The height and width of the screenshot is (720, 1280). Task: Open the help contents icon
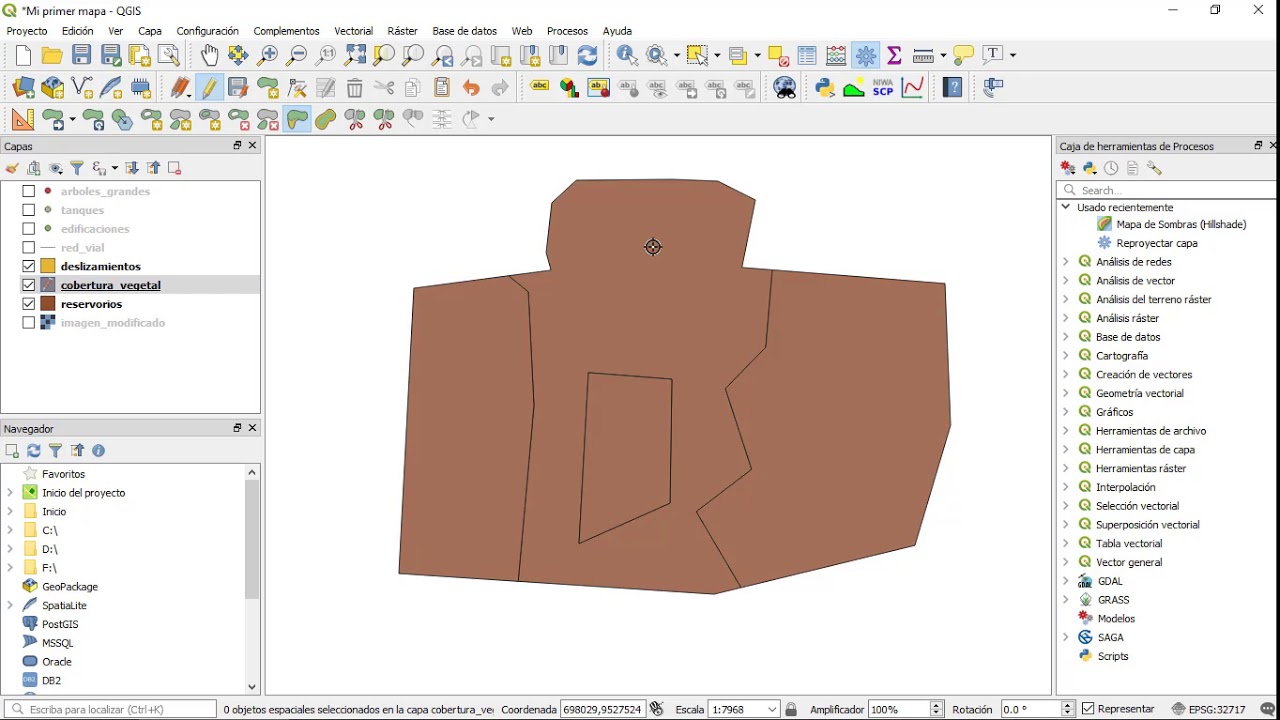953,88
